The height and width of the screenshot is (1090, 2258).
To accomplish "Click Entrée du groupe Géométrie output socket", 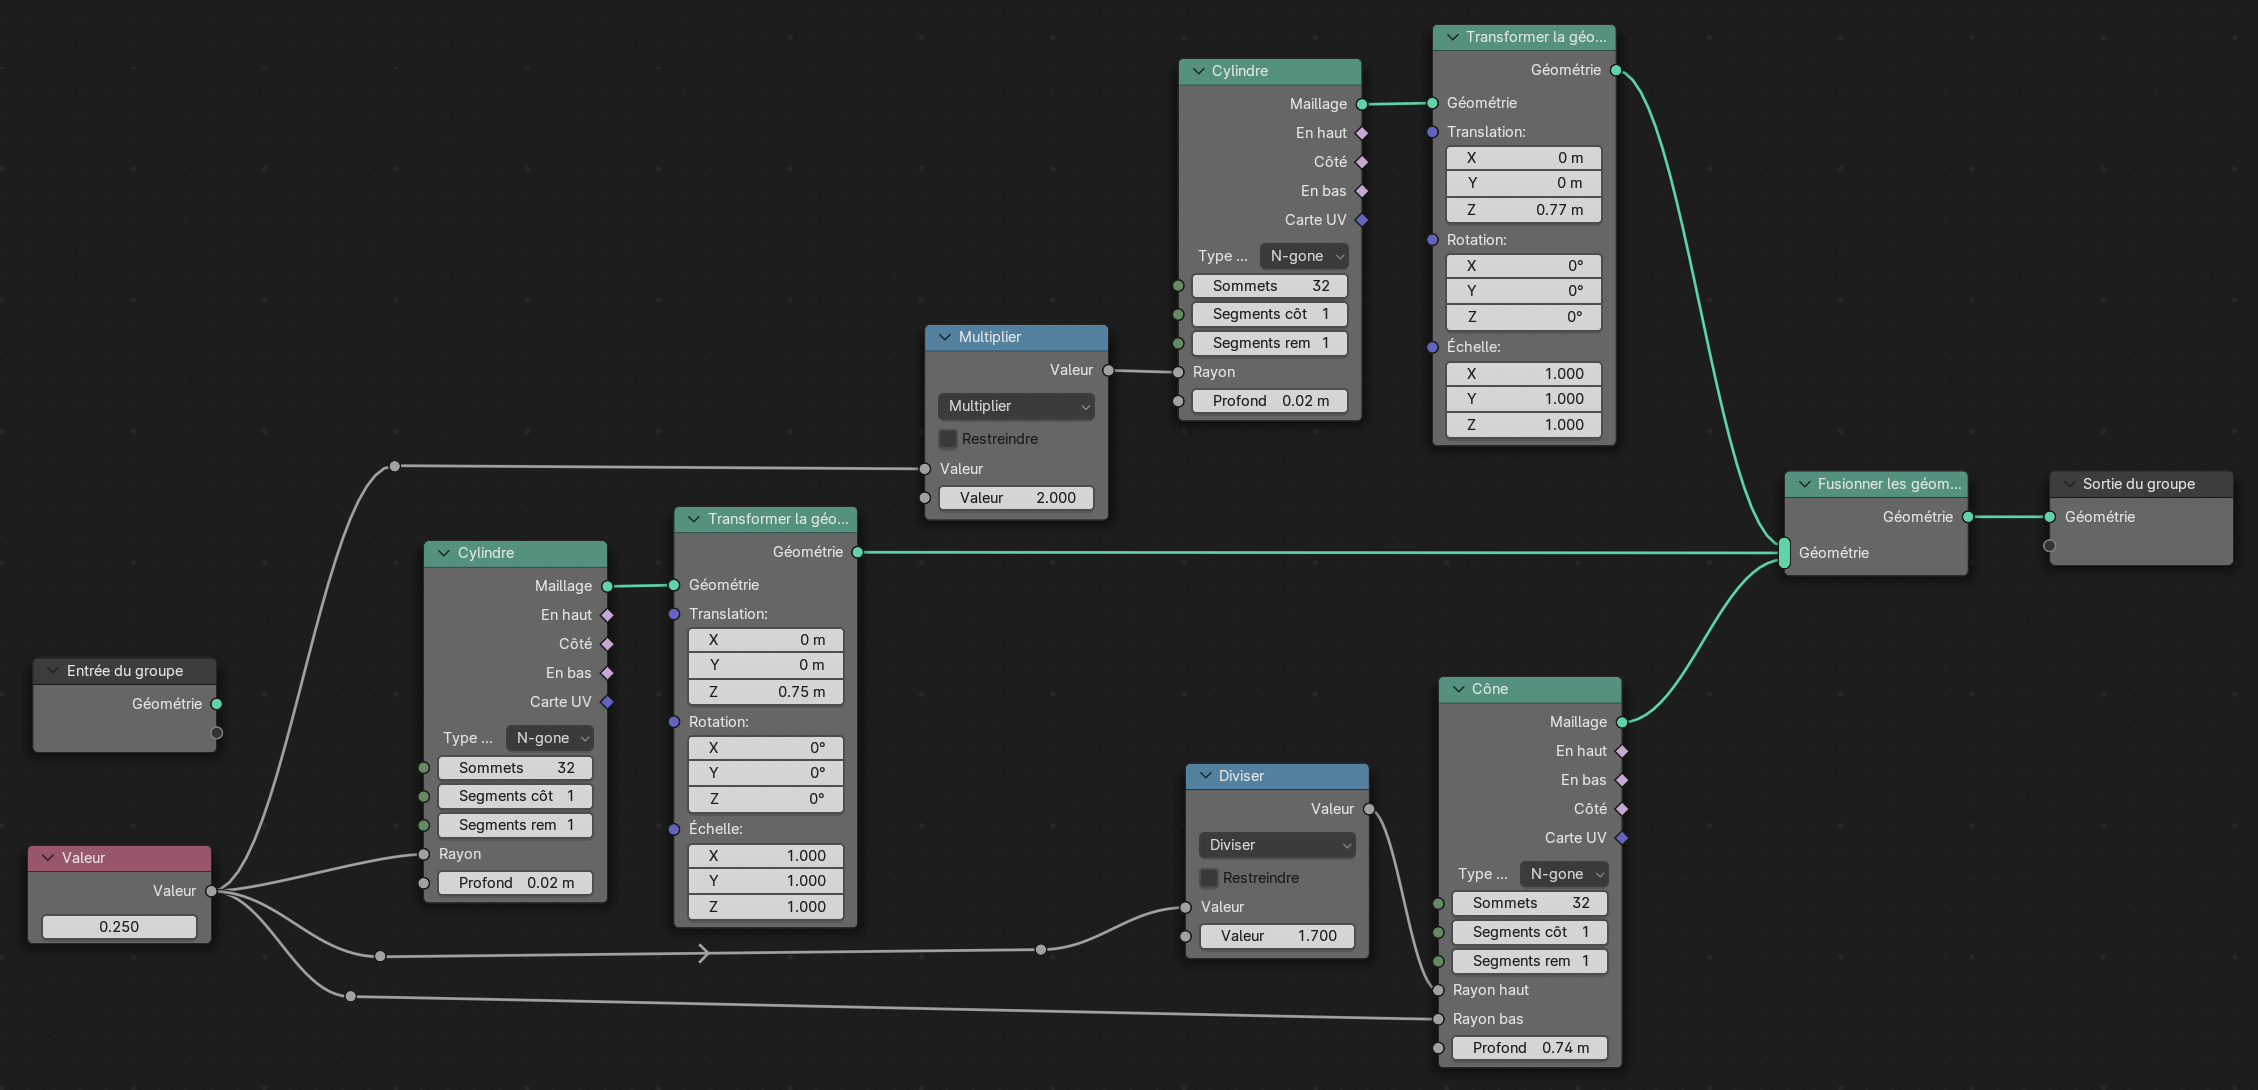I will pyautogui.click(x=217, y=704).
